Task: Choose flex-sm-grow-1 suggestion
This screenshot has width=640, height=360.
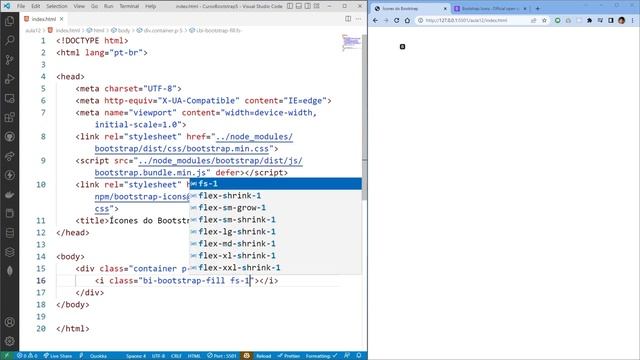Action: pos(276,208)
